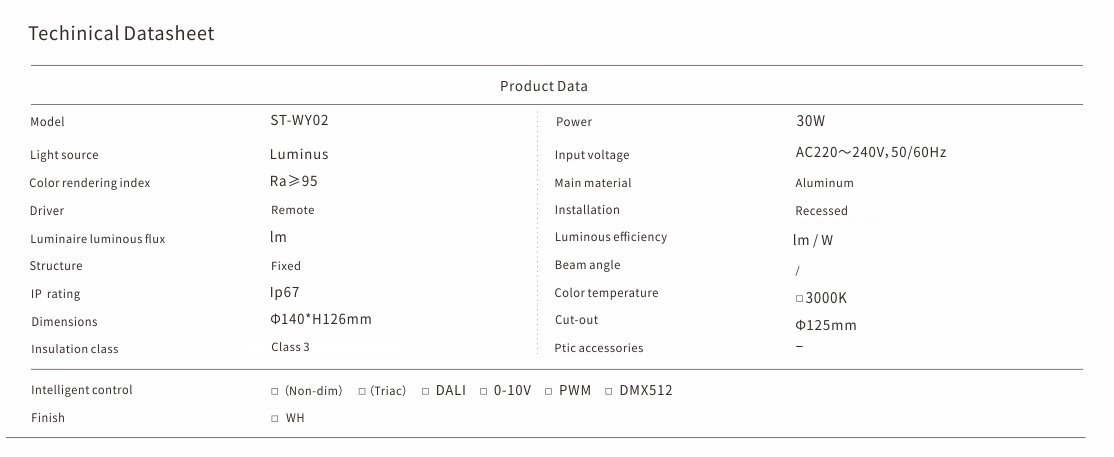The width and height of the screenshot is (1114, 457).
Task: Click the Intelligent control row label
Action: [x=81, y=390]
